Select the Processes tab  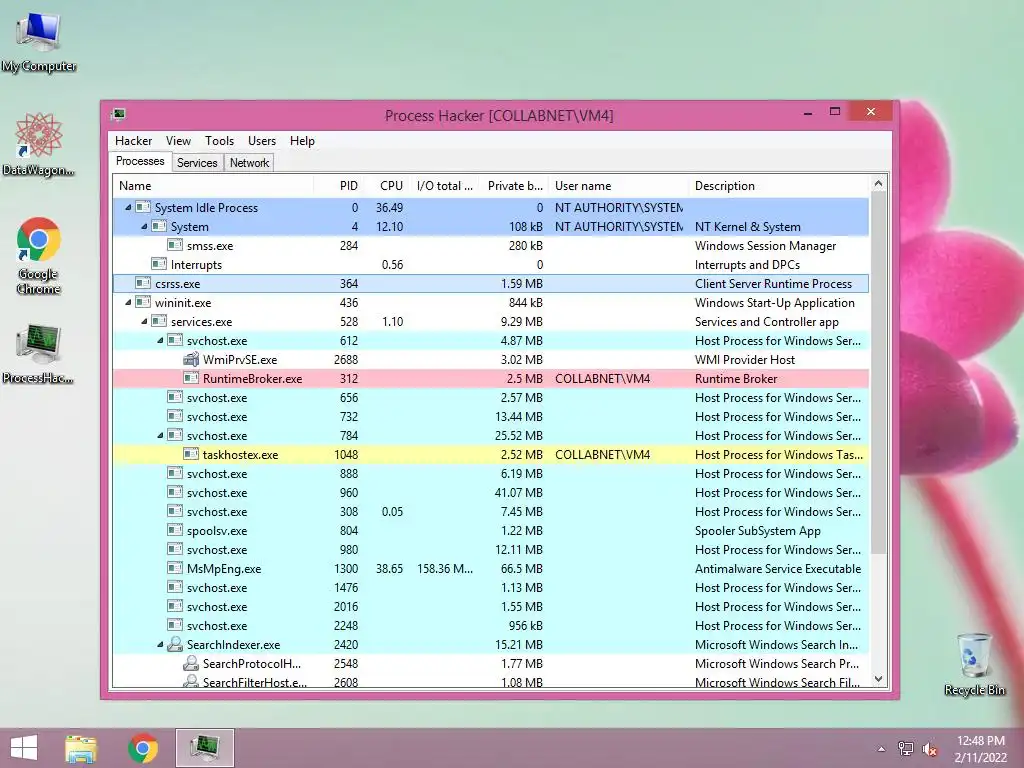point(140,161)
